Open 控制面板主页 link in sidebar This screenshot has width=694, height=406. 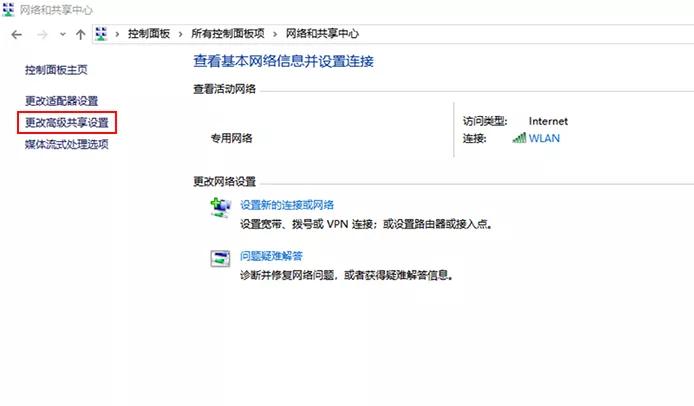(x=56, y=70)
